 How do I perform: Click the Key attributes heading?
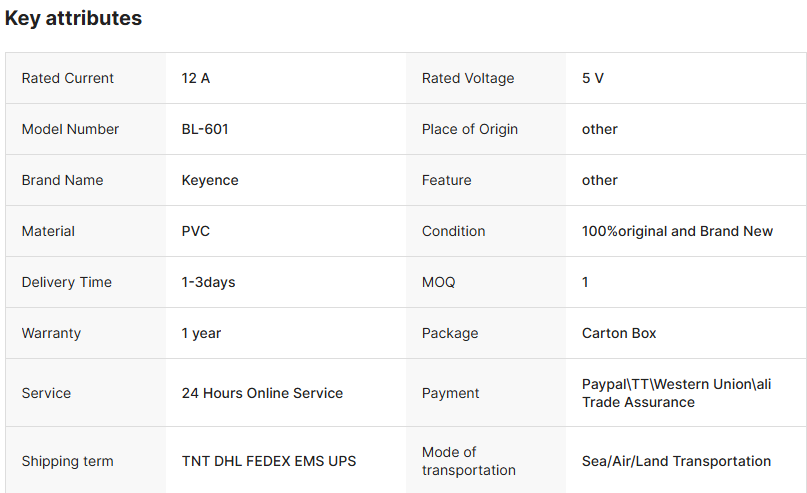pyautogui.click(x=73, y=18)
